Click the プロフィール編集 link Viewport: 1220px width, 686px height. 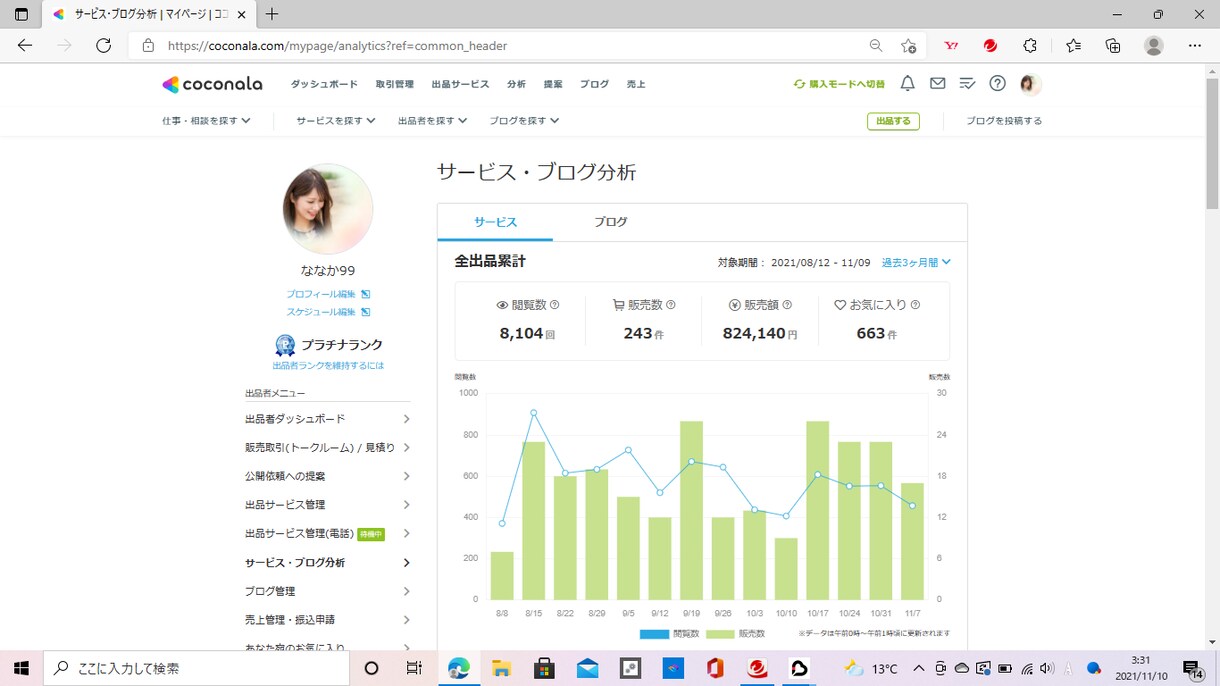(328, 294)
